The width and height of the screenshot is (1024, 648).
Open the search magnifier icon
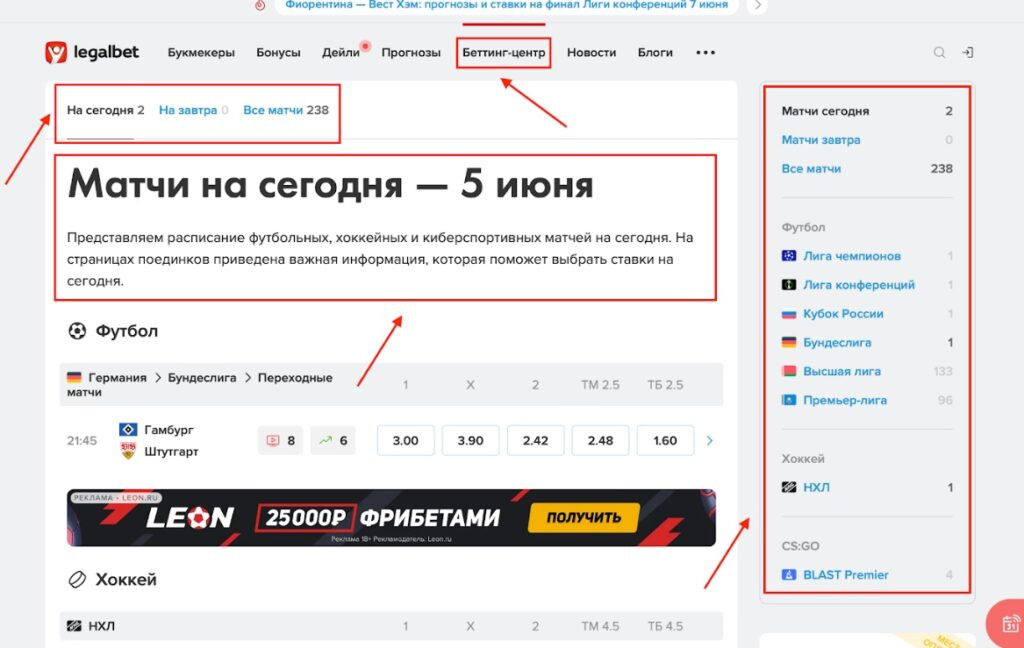click(939, 53)
